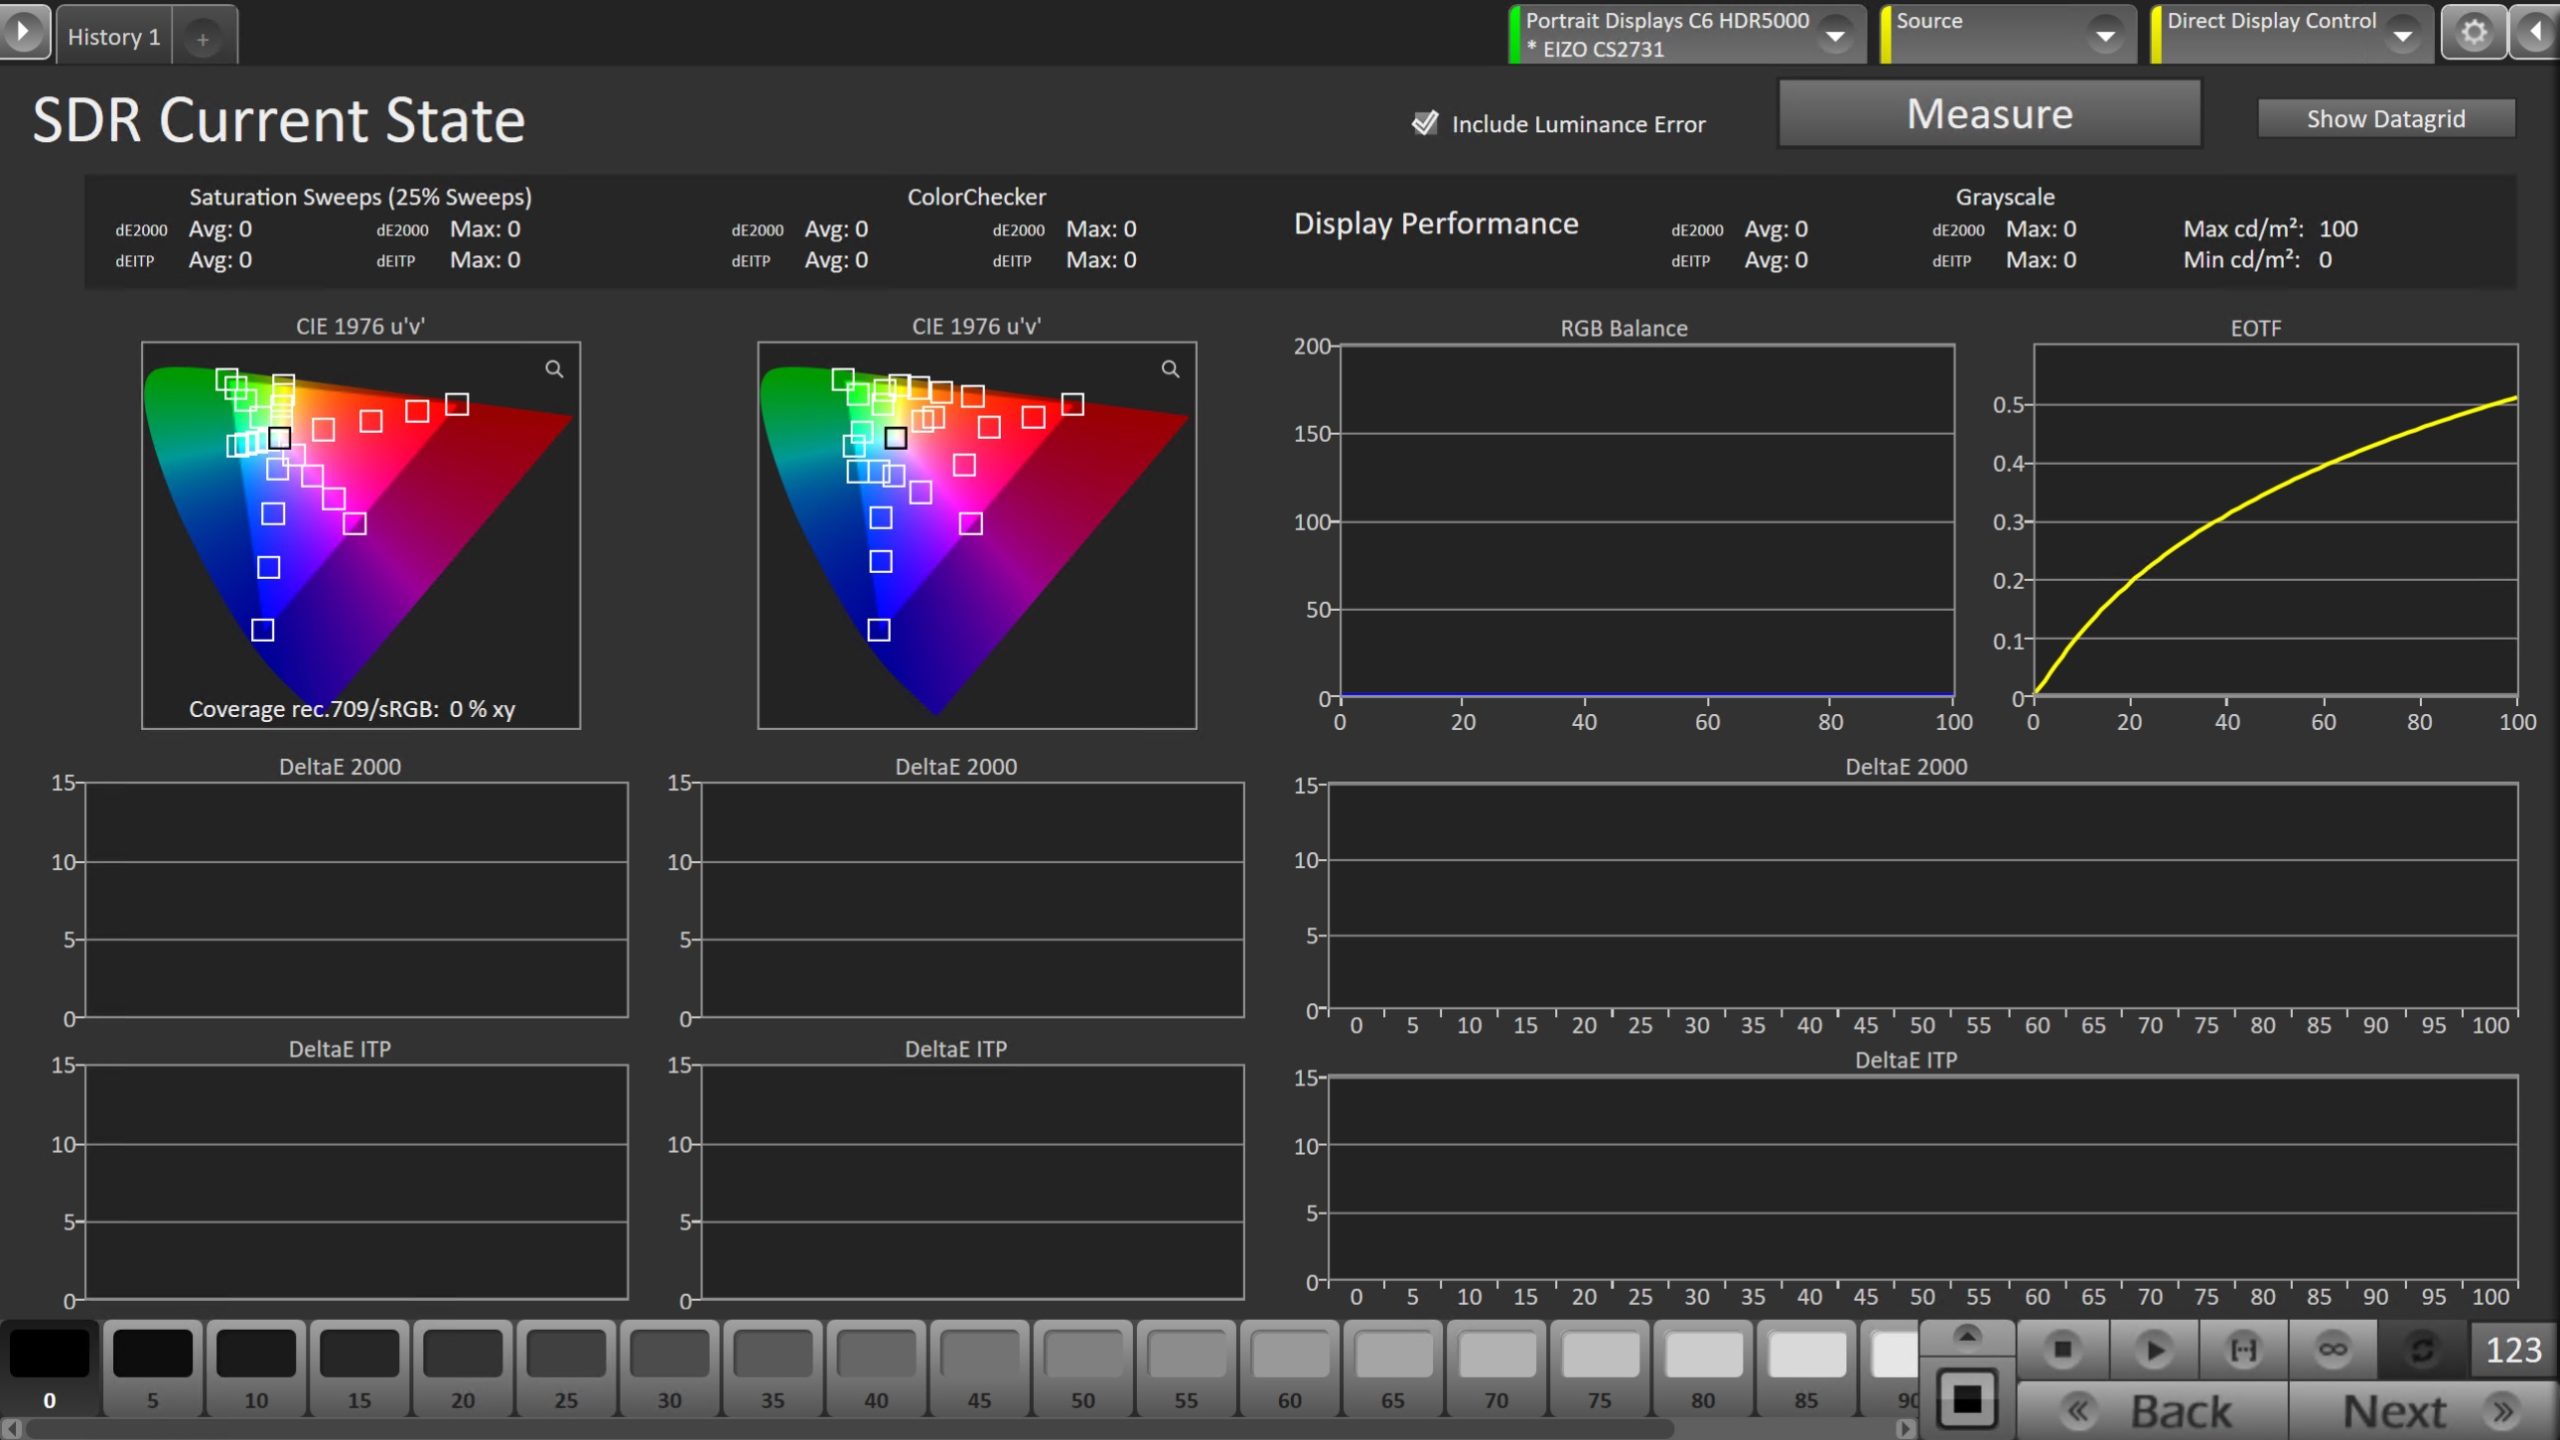
Task: Click the read single bracket icon
Action: tap(2244, 1350)
